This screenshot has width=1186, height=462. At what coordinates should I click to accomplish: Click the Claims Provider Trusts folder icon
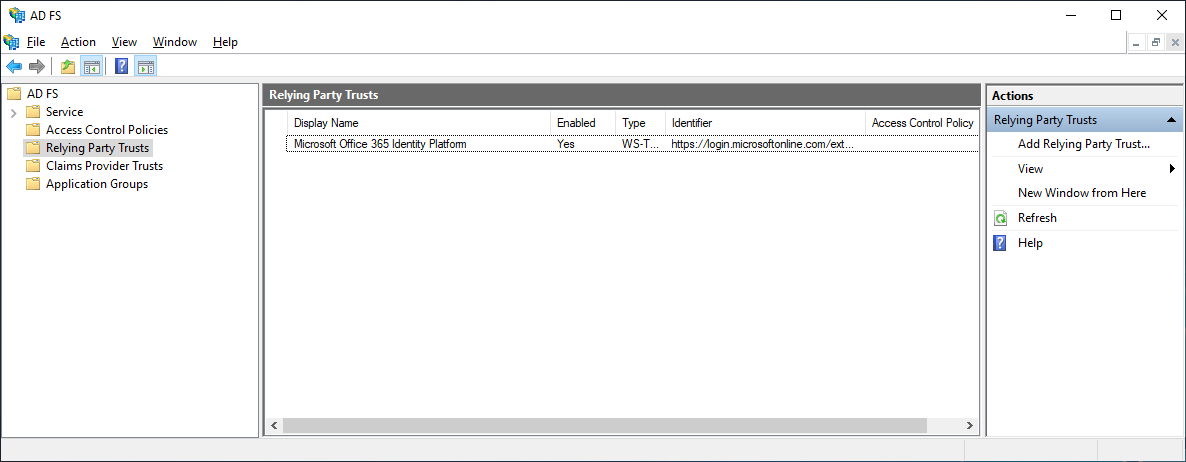(32, 166)
